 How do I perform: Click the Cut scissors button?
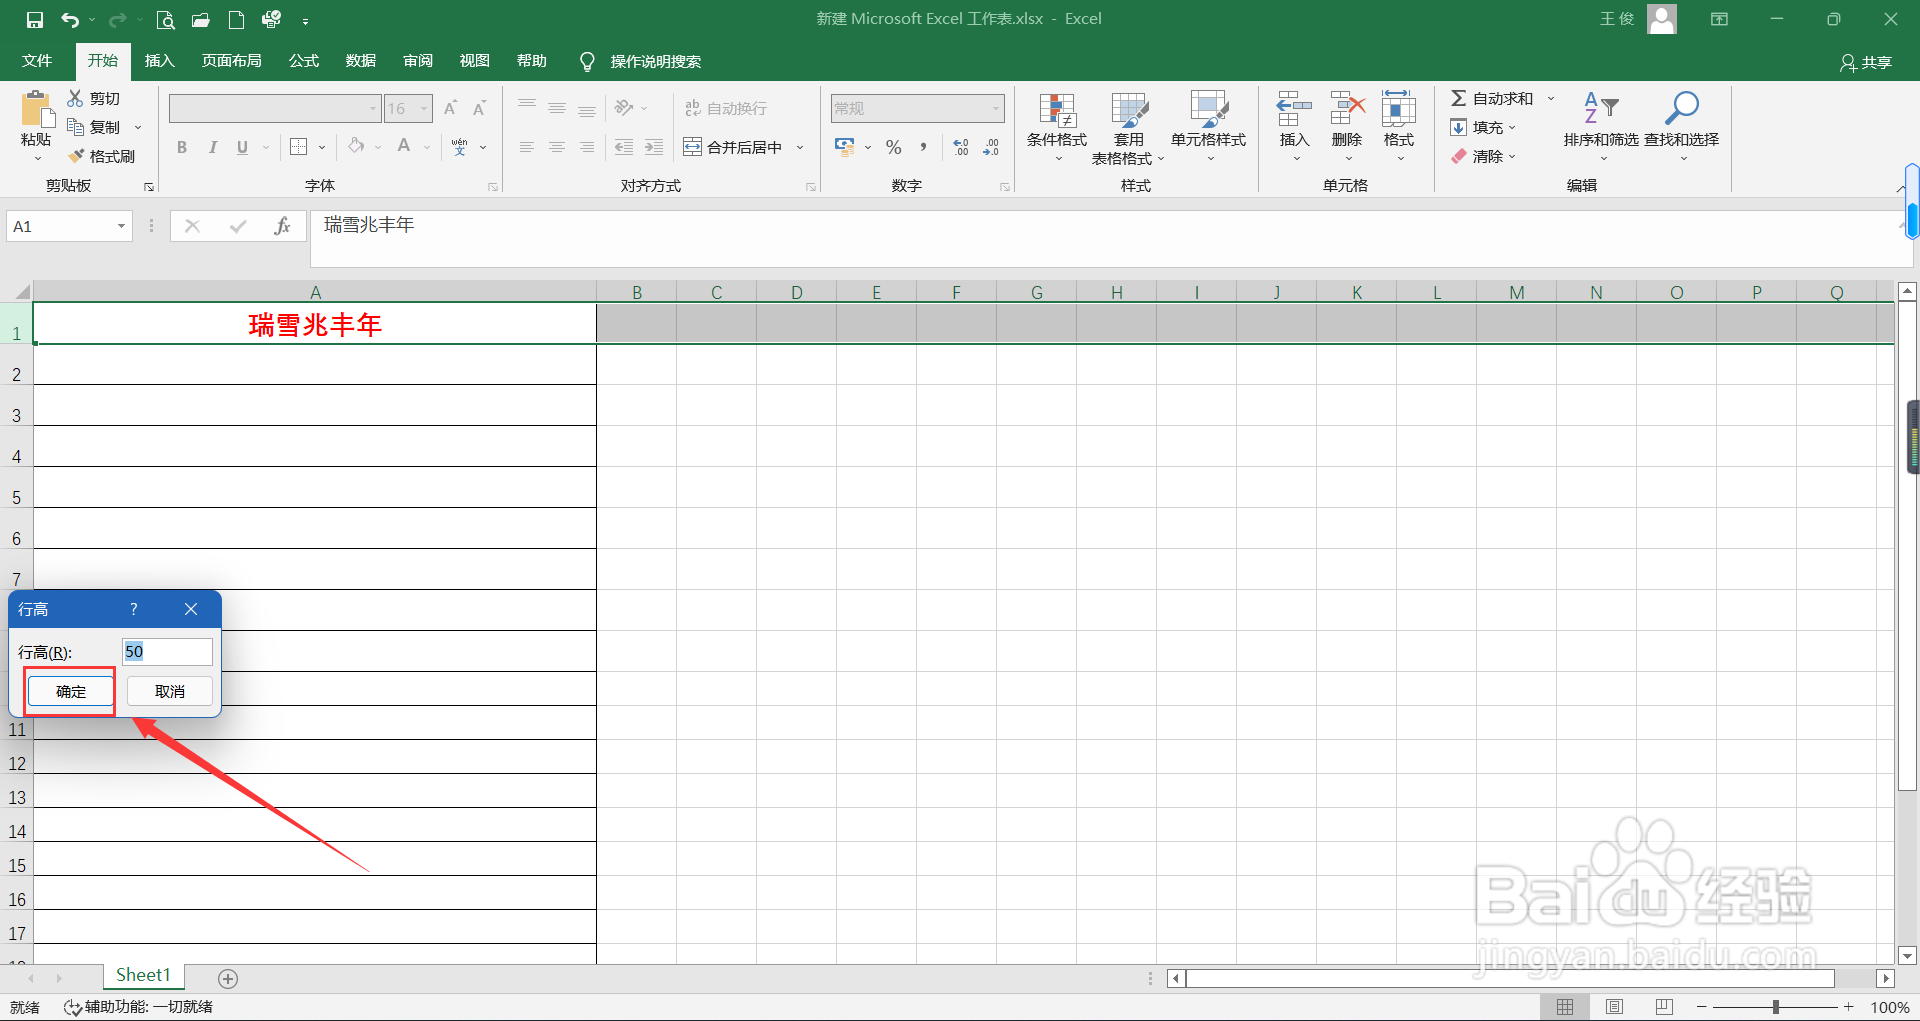[x=93, y=98]
